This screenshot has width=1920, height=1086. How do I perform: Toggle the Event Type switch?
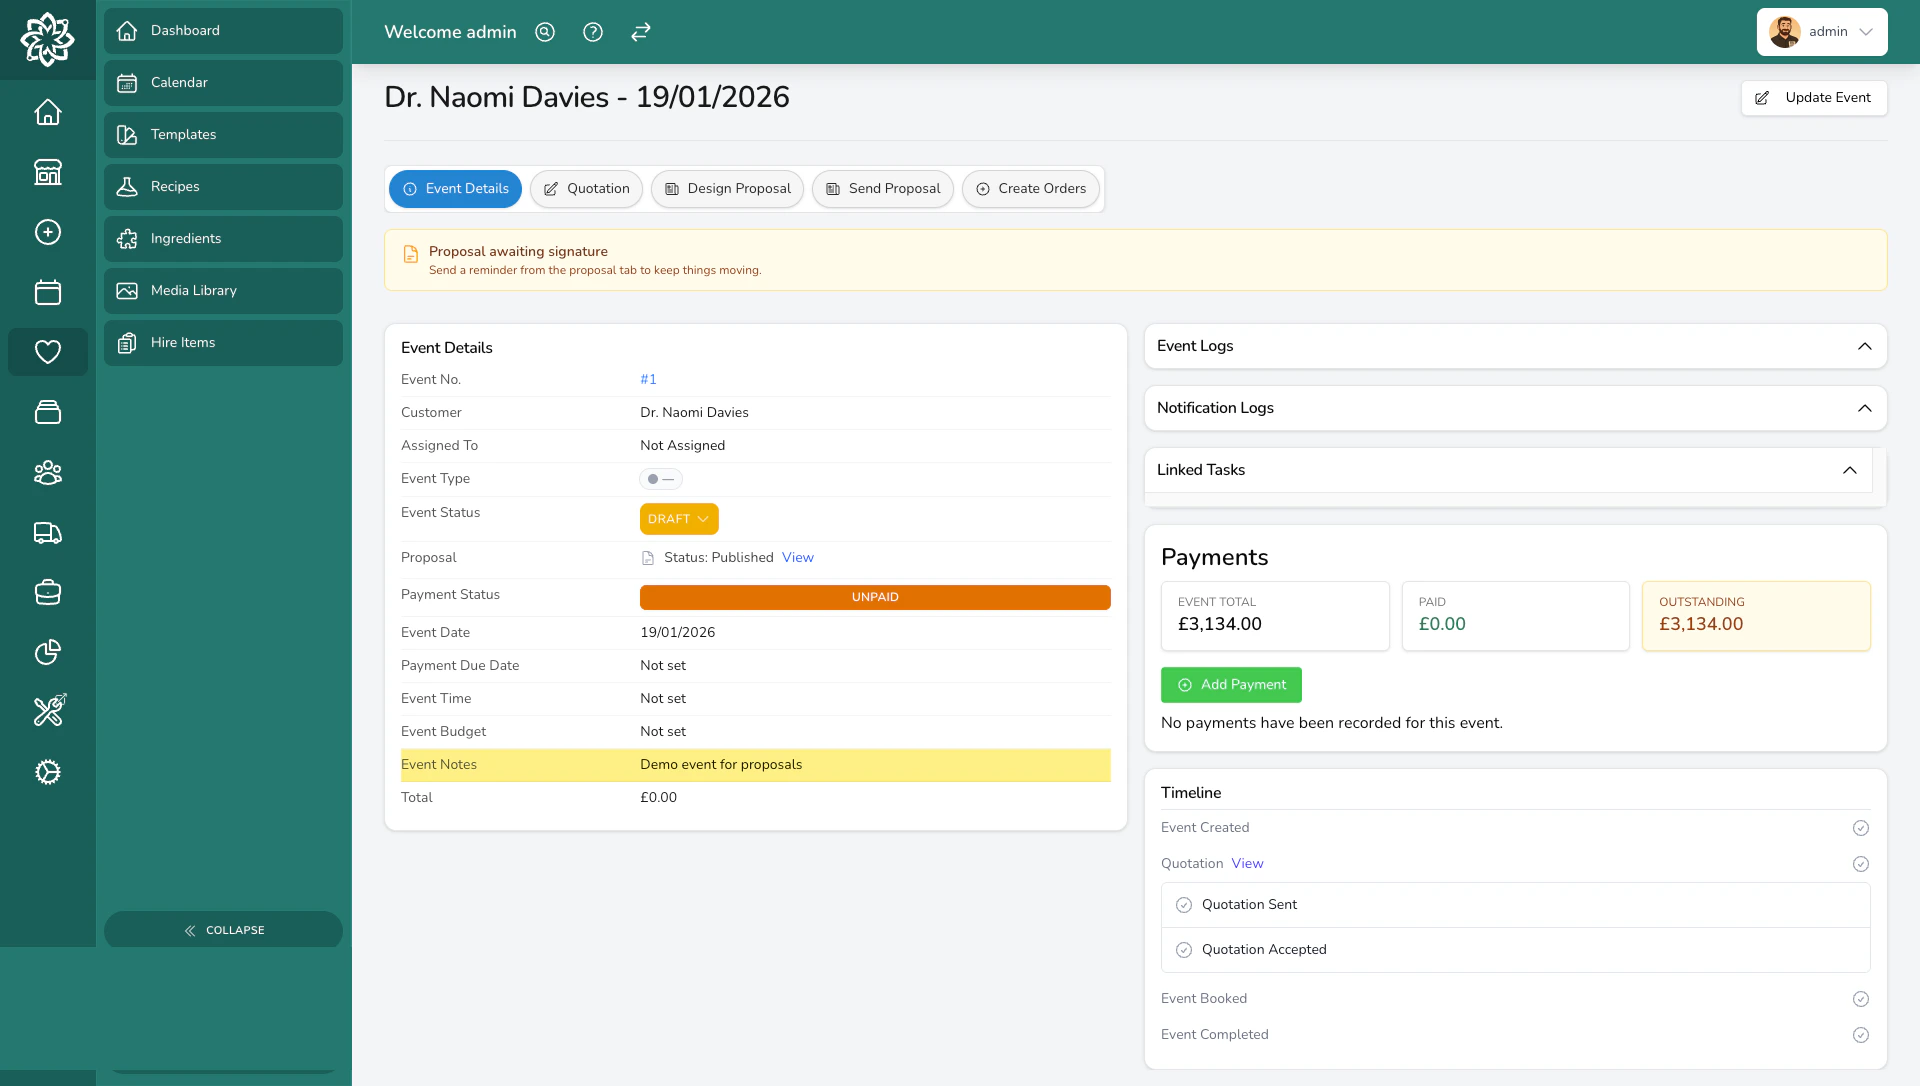click(661, 479)
